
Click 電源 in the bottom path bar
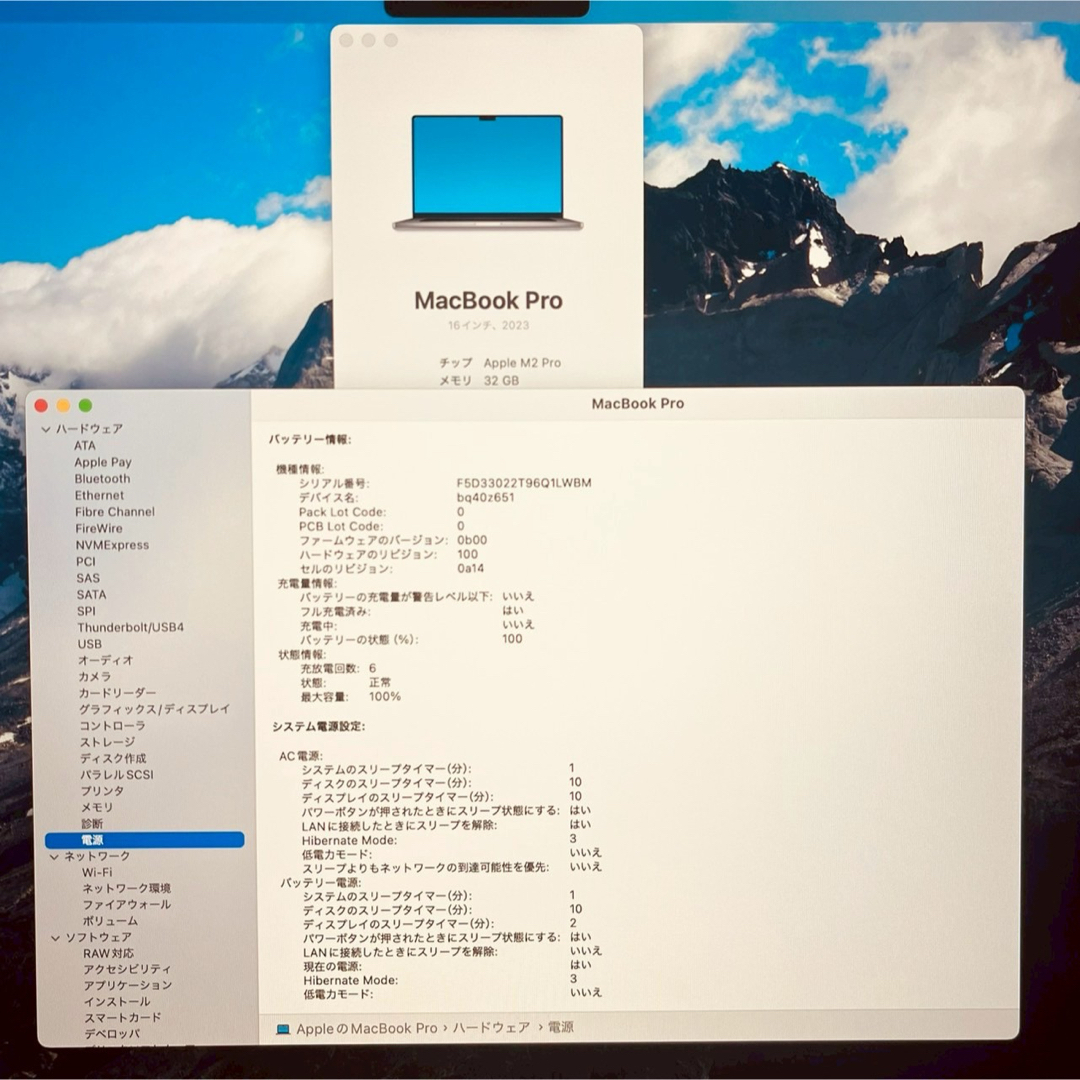(x=561, y=1028)
